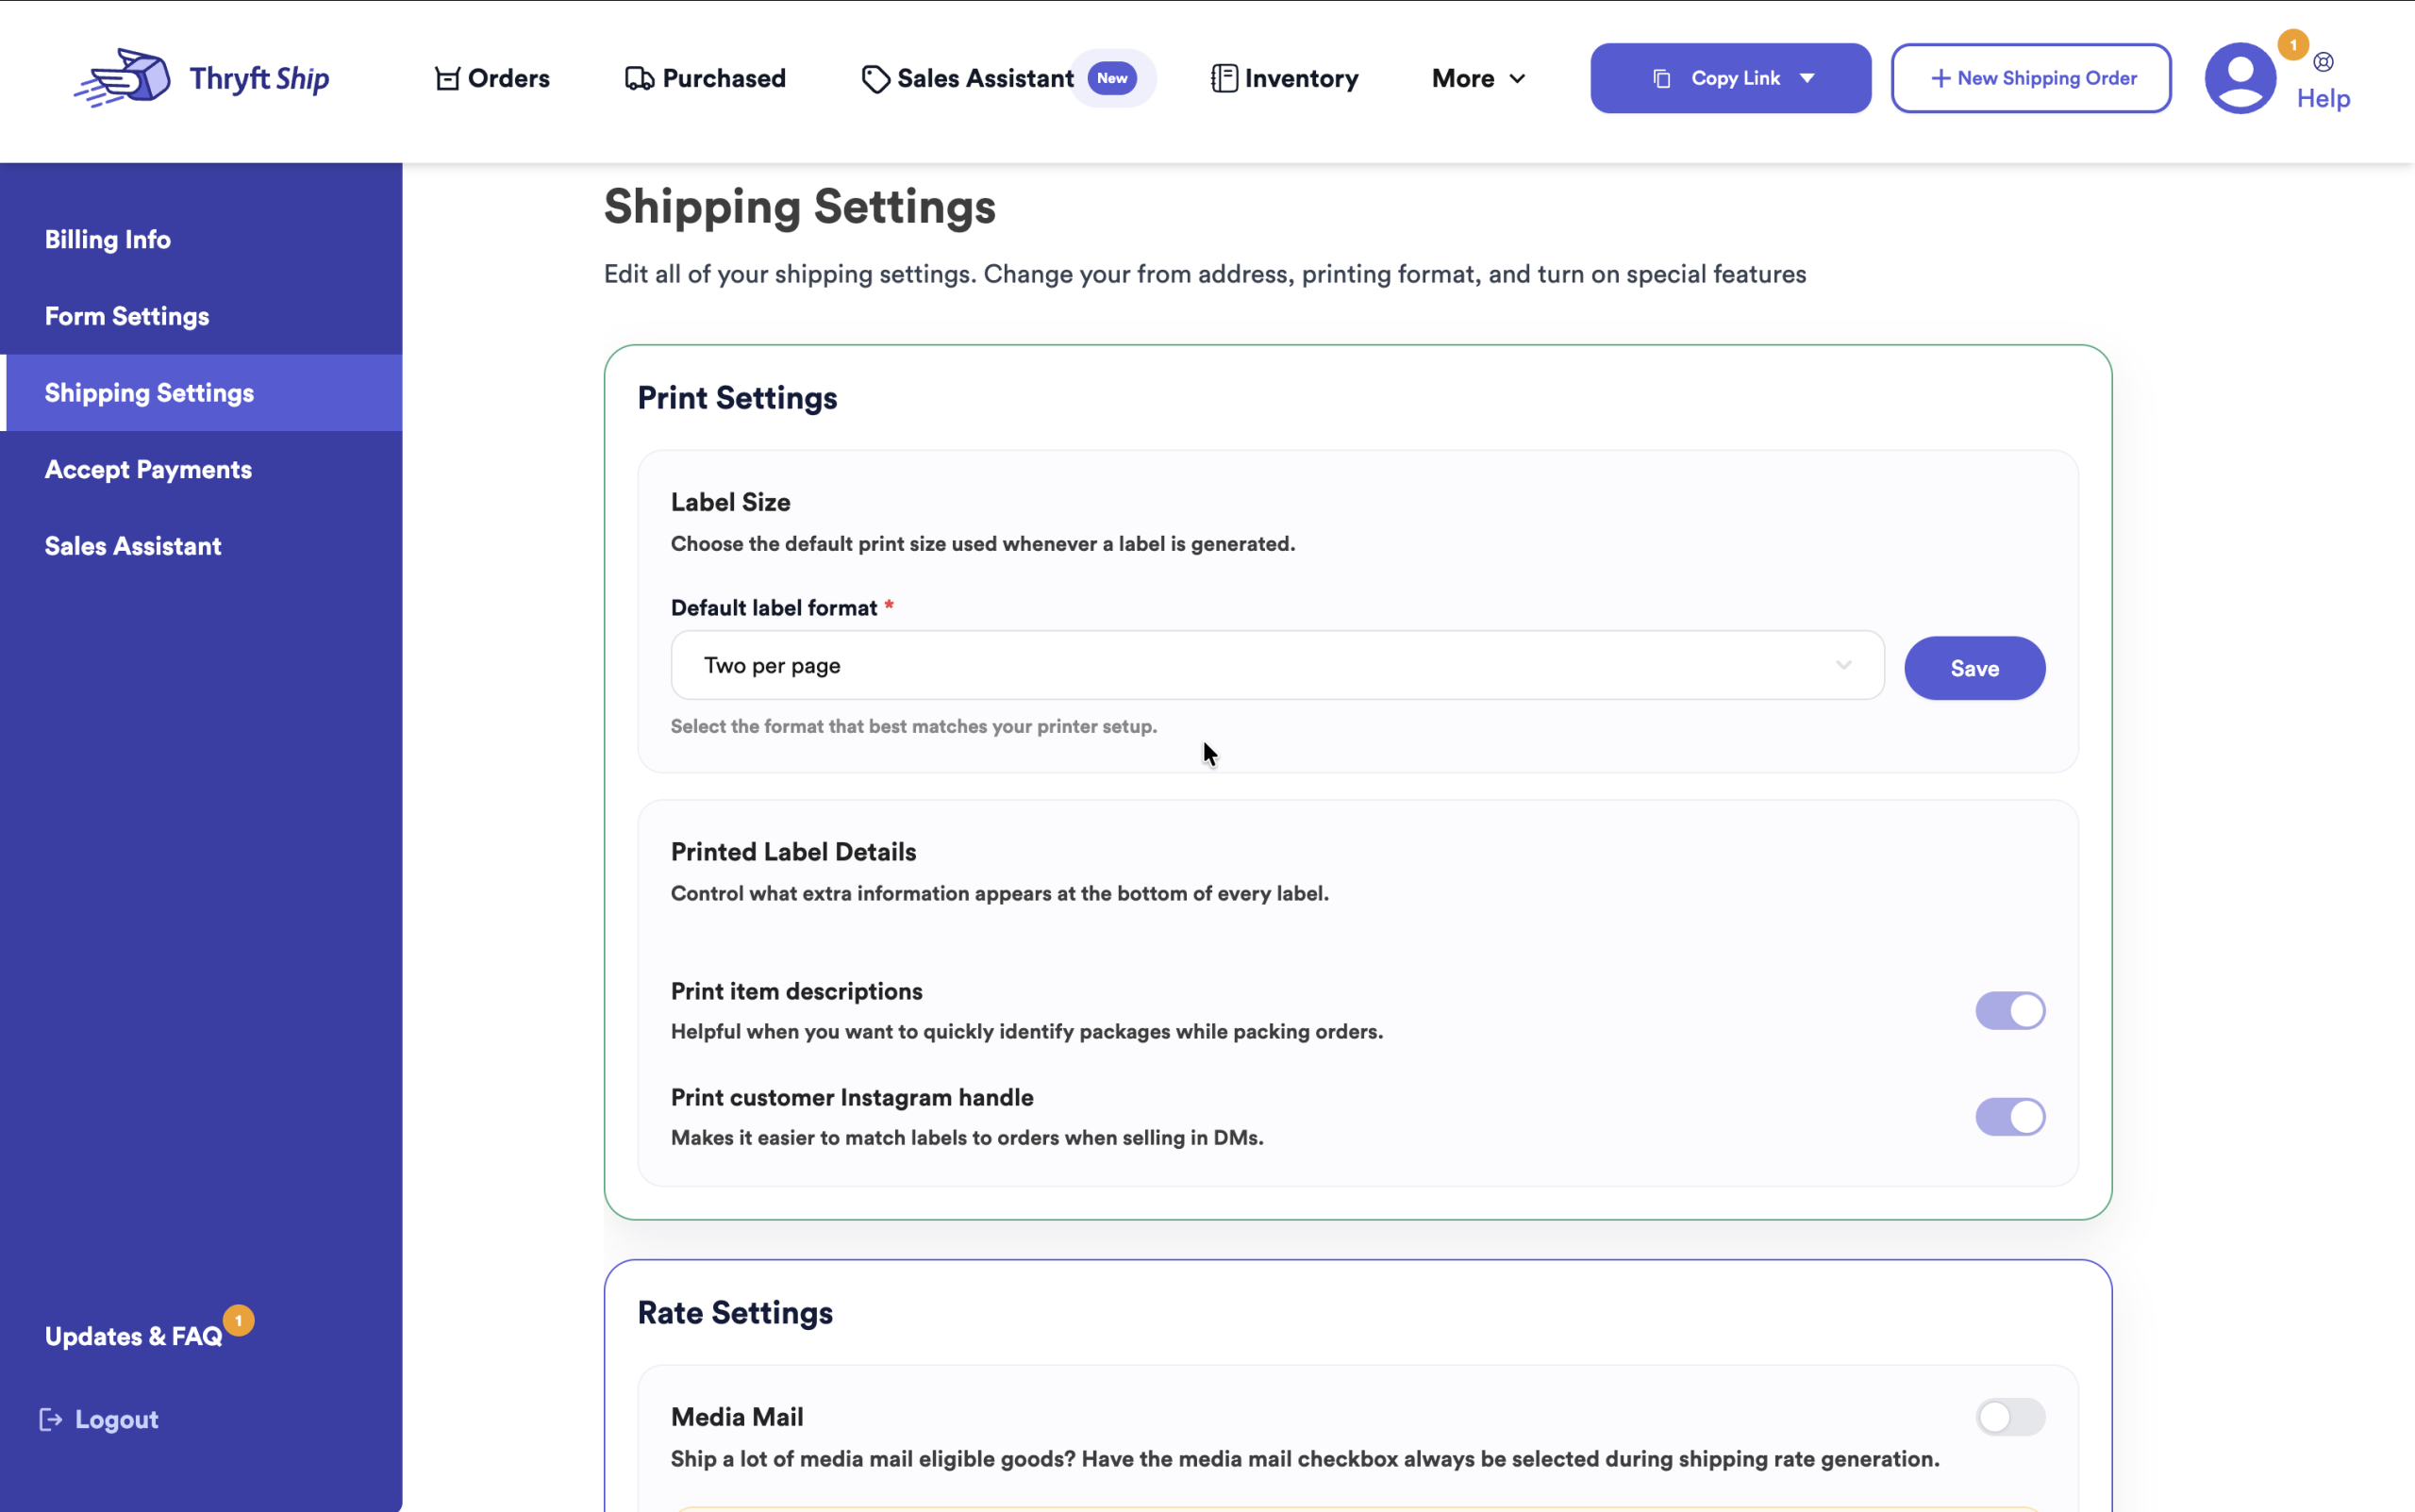Click the Printed Label Details heading
Screen dimensions: 2415x1512
pos(793,852)
